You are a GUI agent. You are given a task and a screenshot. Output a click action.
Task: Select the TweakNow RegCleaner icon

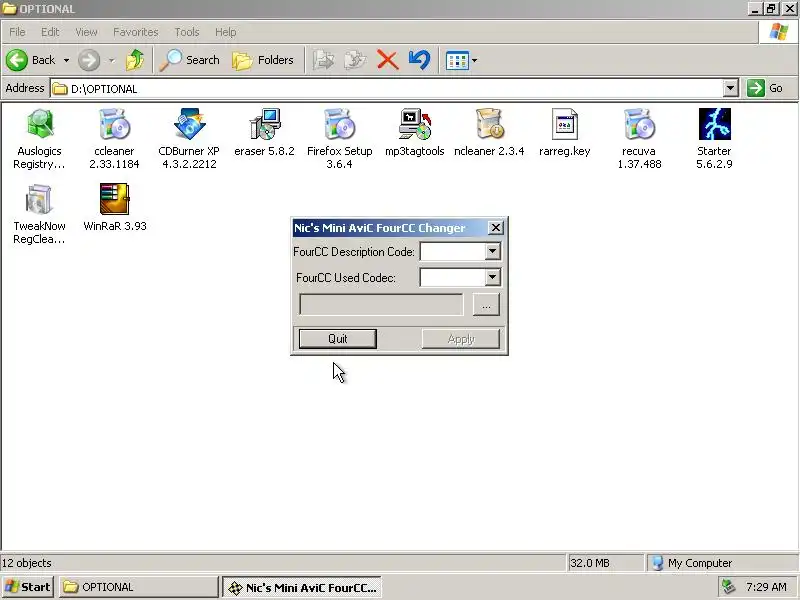click(39, 199)
